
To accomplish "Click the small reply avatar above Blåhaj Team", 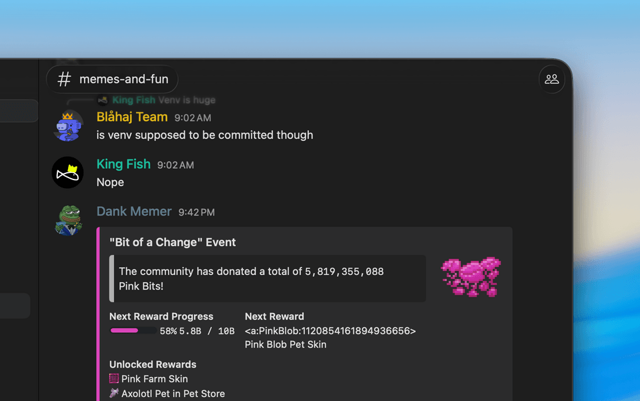I will pos(102,100).
